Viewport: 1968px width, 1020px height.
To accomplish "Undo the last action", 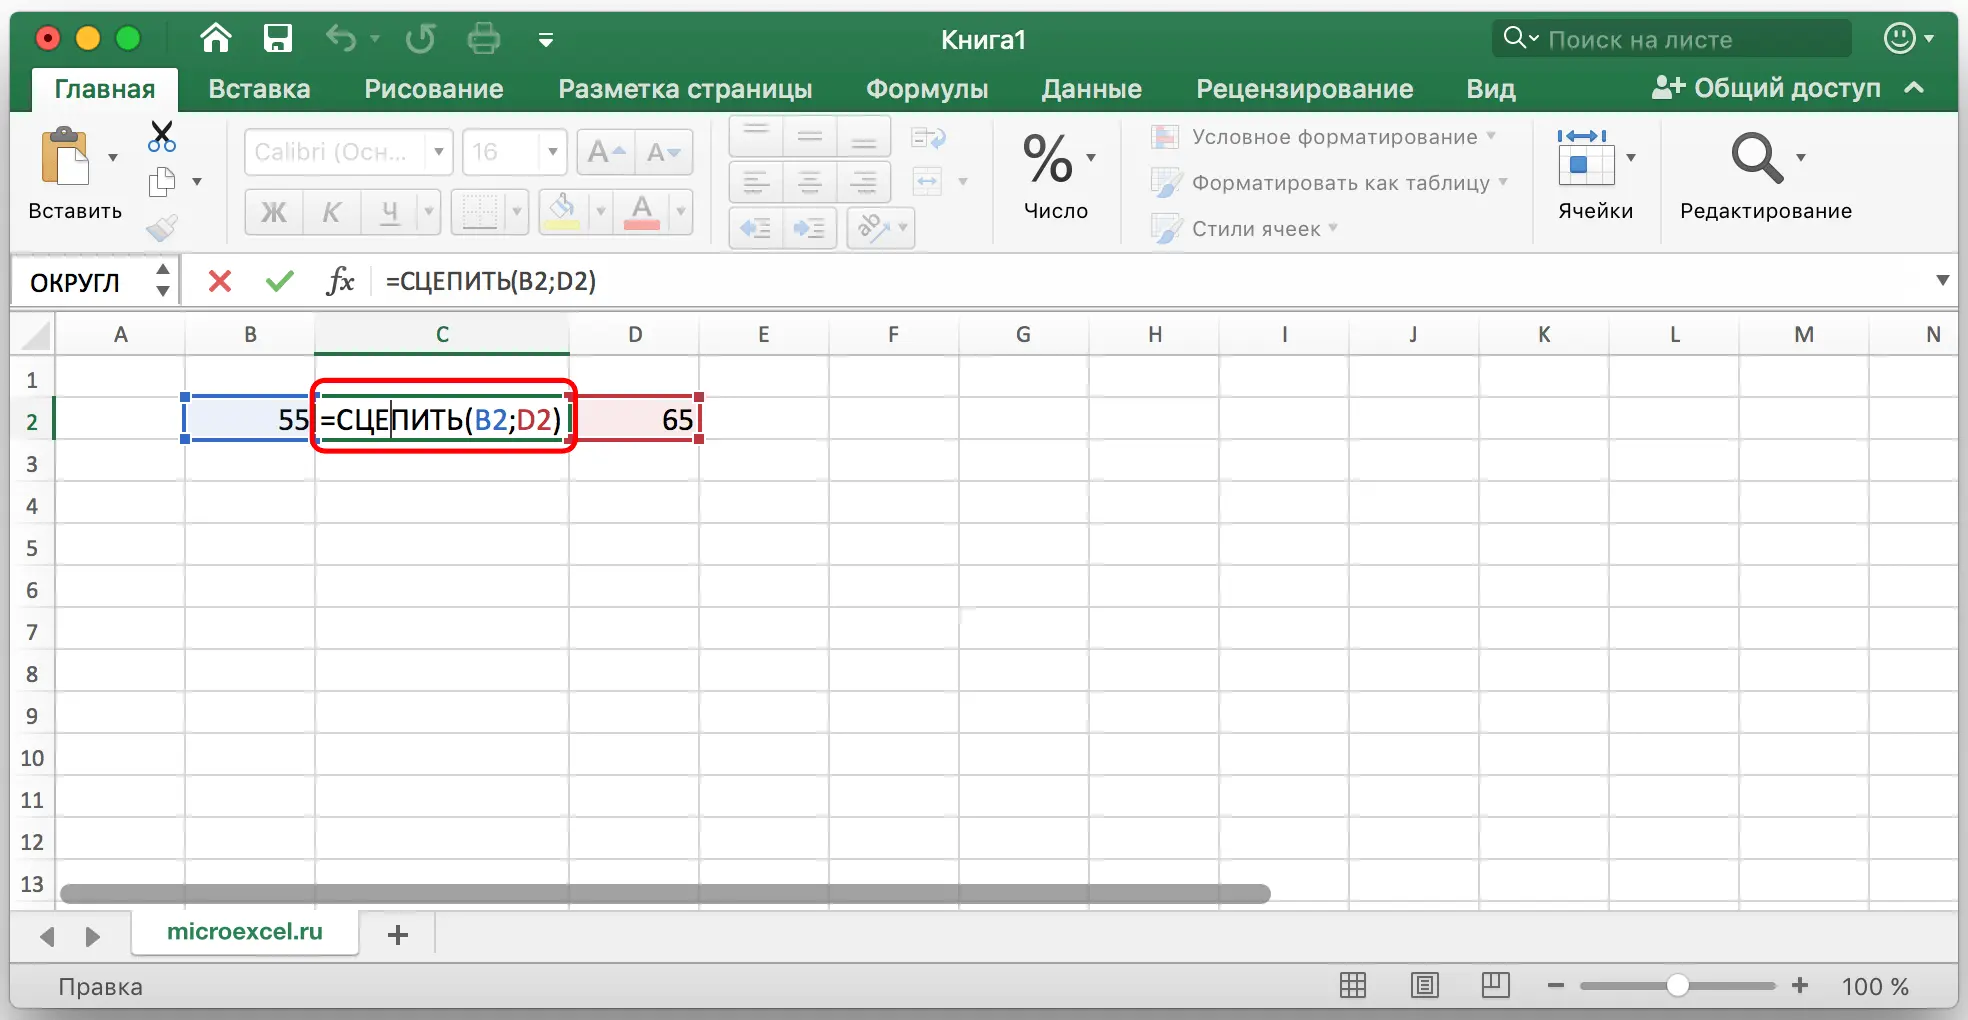I will click(341, 39).
